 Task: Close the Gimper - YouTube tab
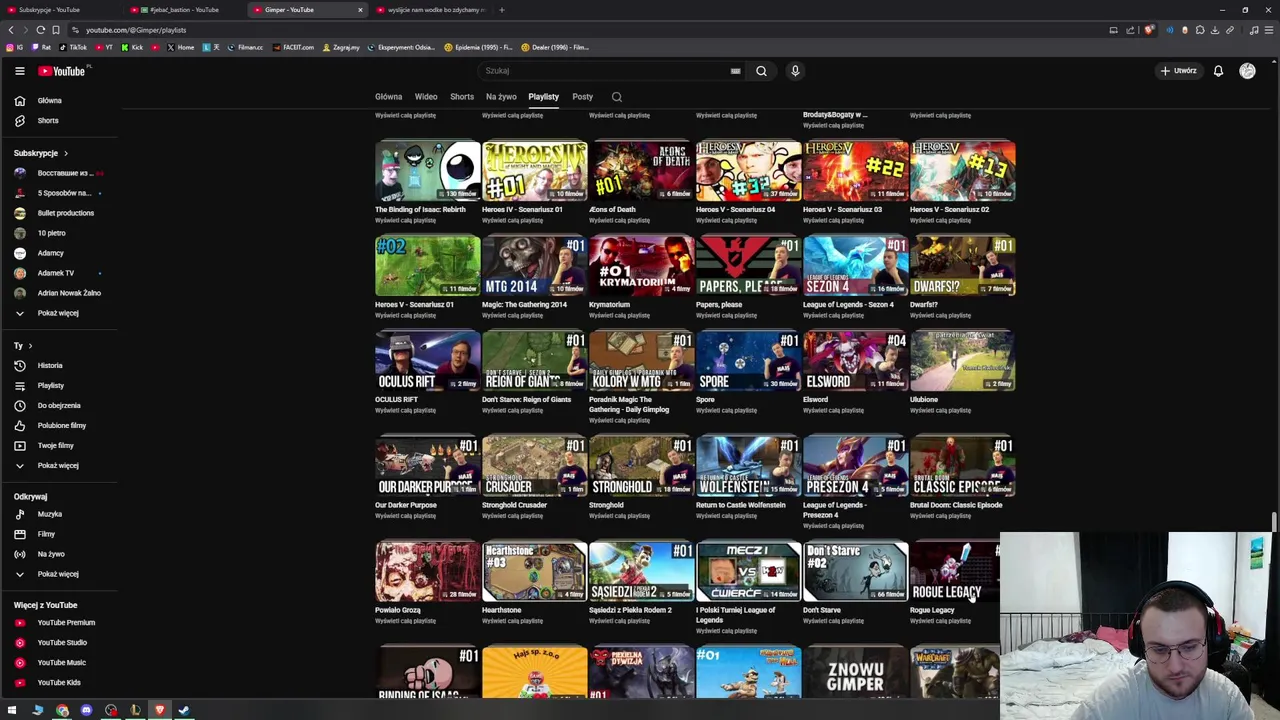pos(360,10)
